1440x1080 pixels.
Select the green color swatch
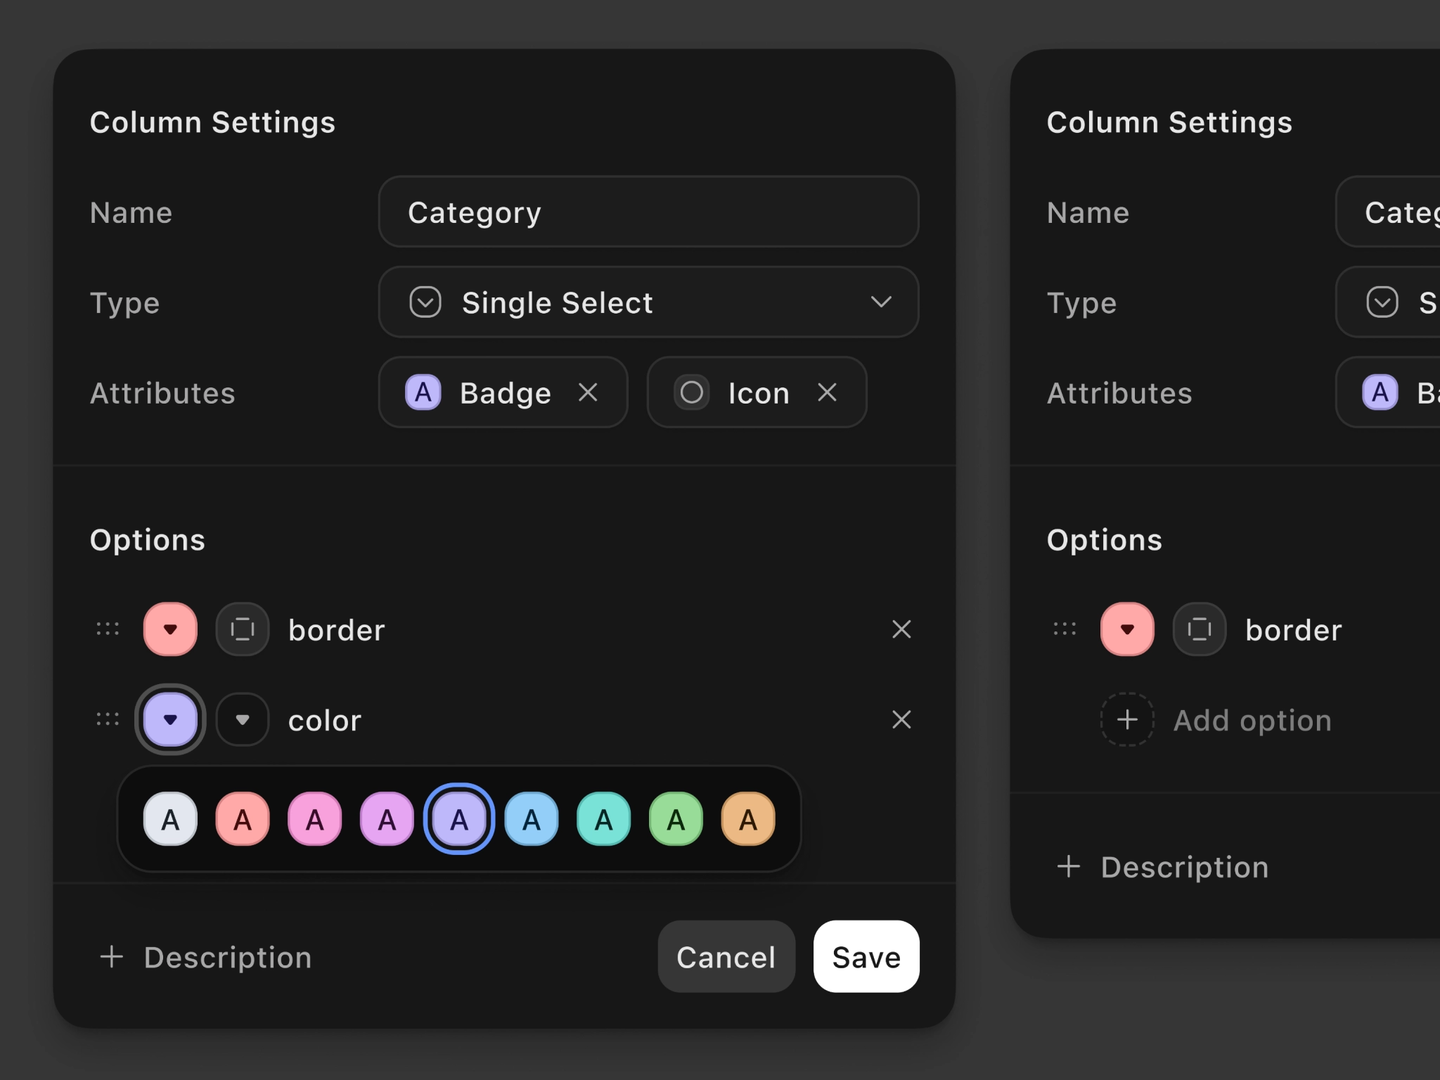676,819
